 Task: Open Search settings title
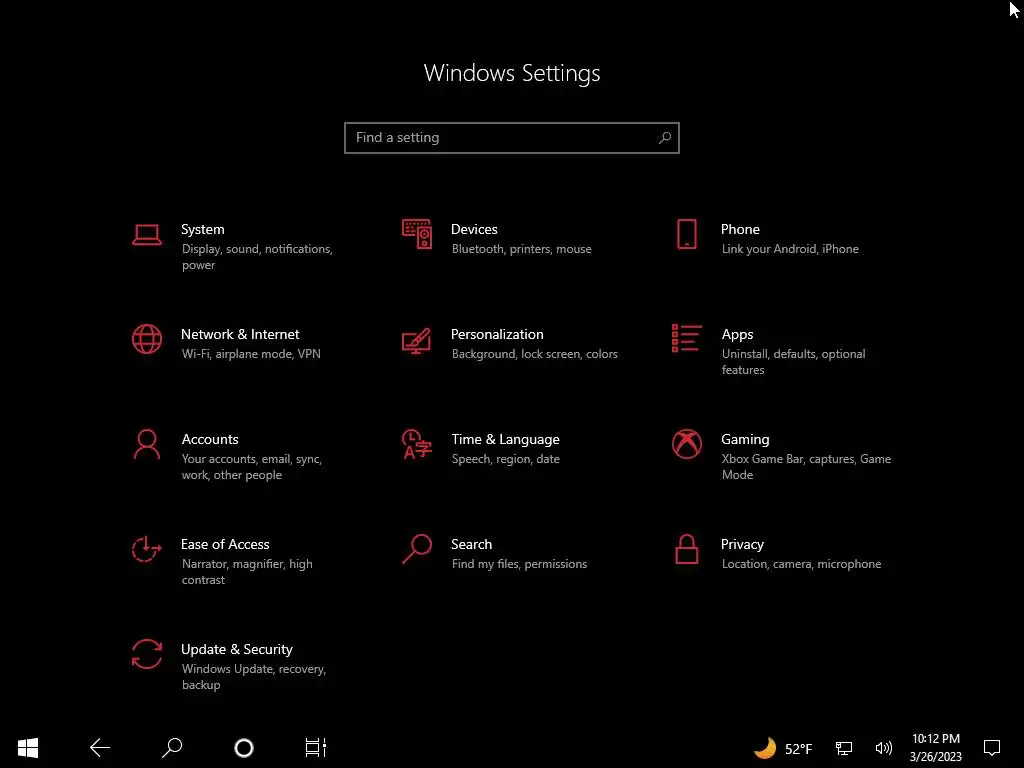(472, 545)
